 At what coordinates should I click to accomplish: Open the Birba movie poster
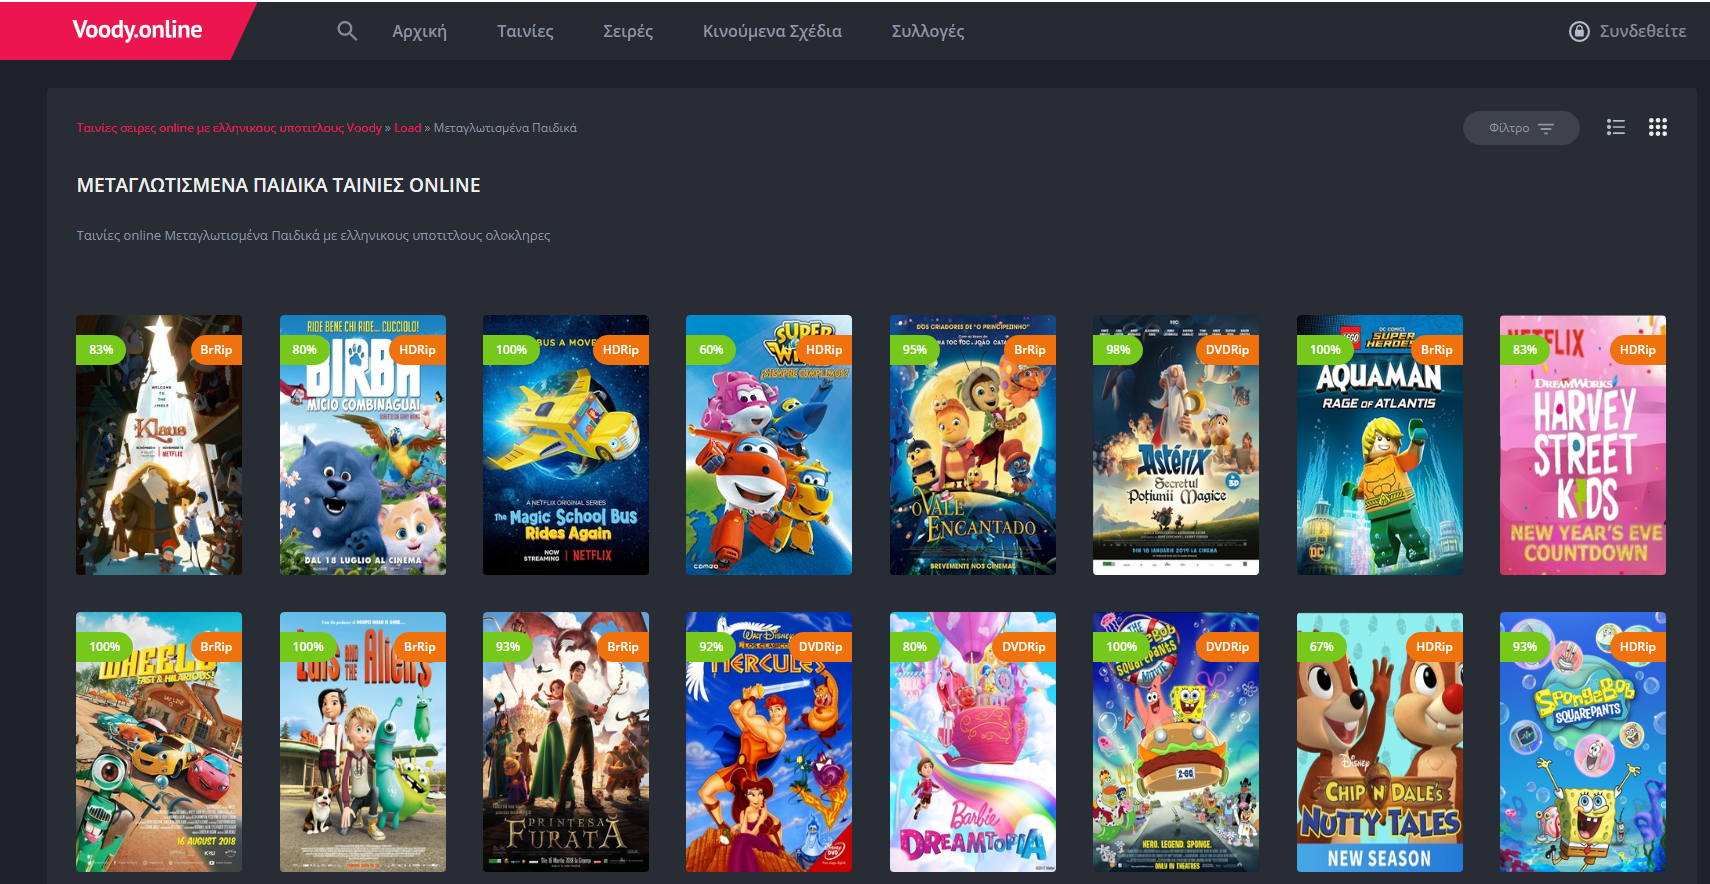(363, 445)
